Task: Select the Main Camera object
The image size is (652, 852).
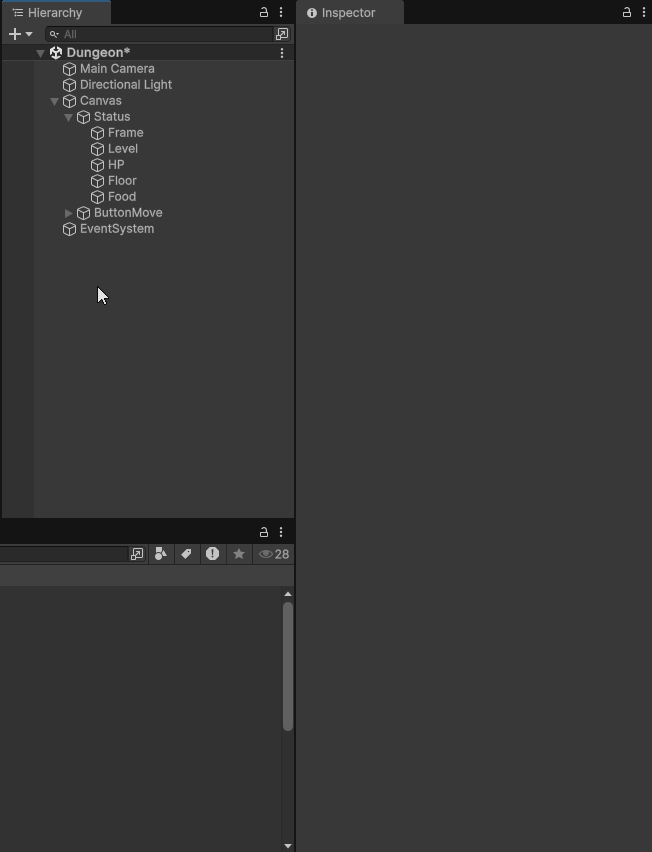Action: [x=117, y=69]
